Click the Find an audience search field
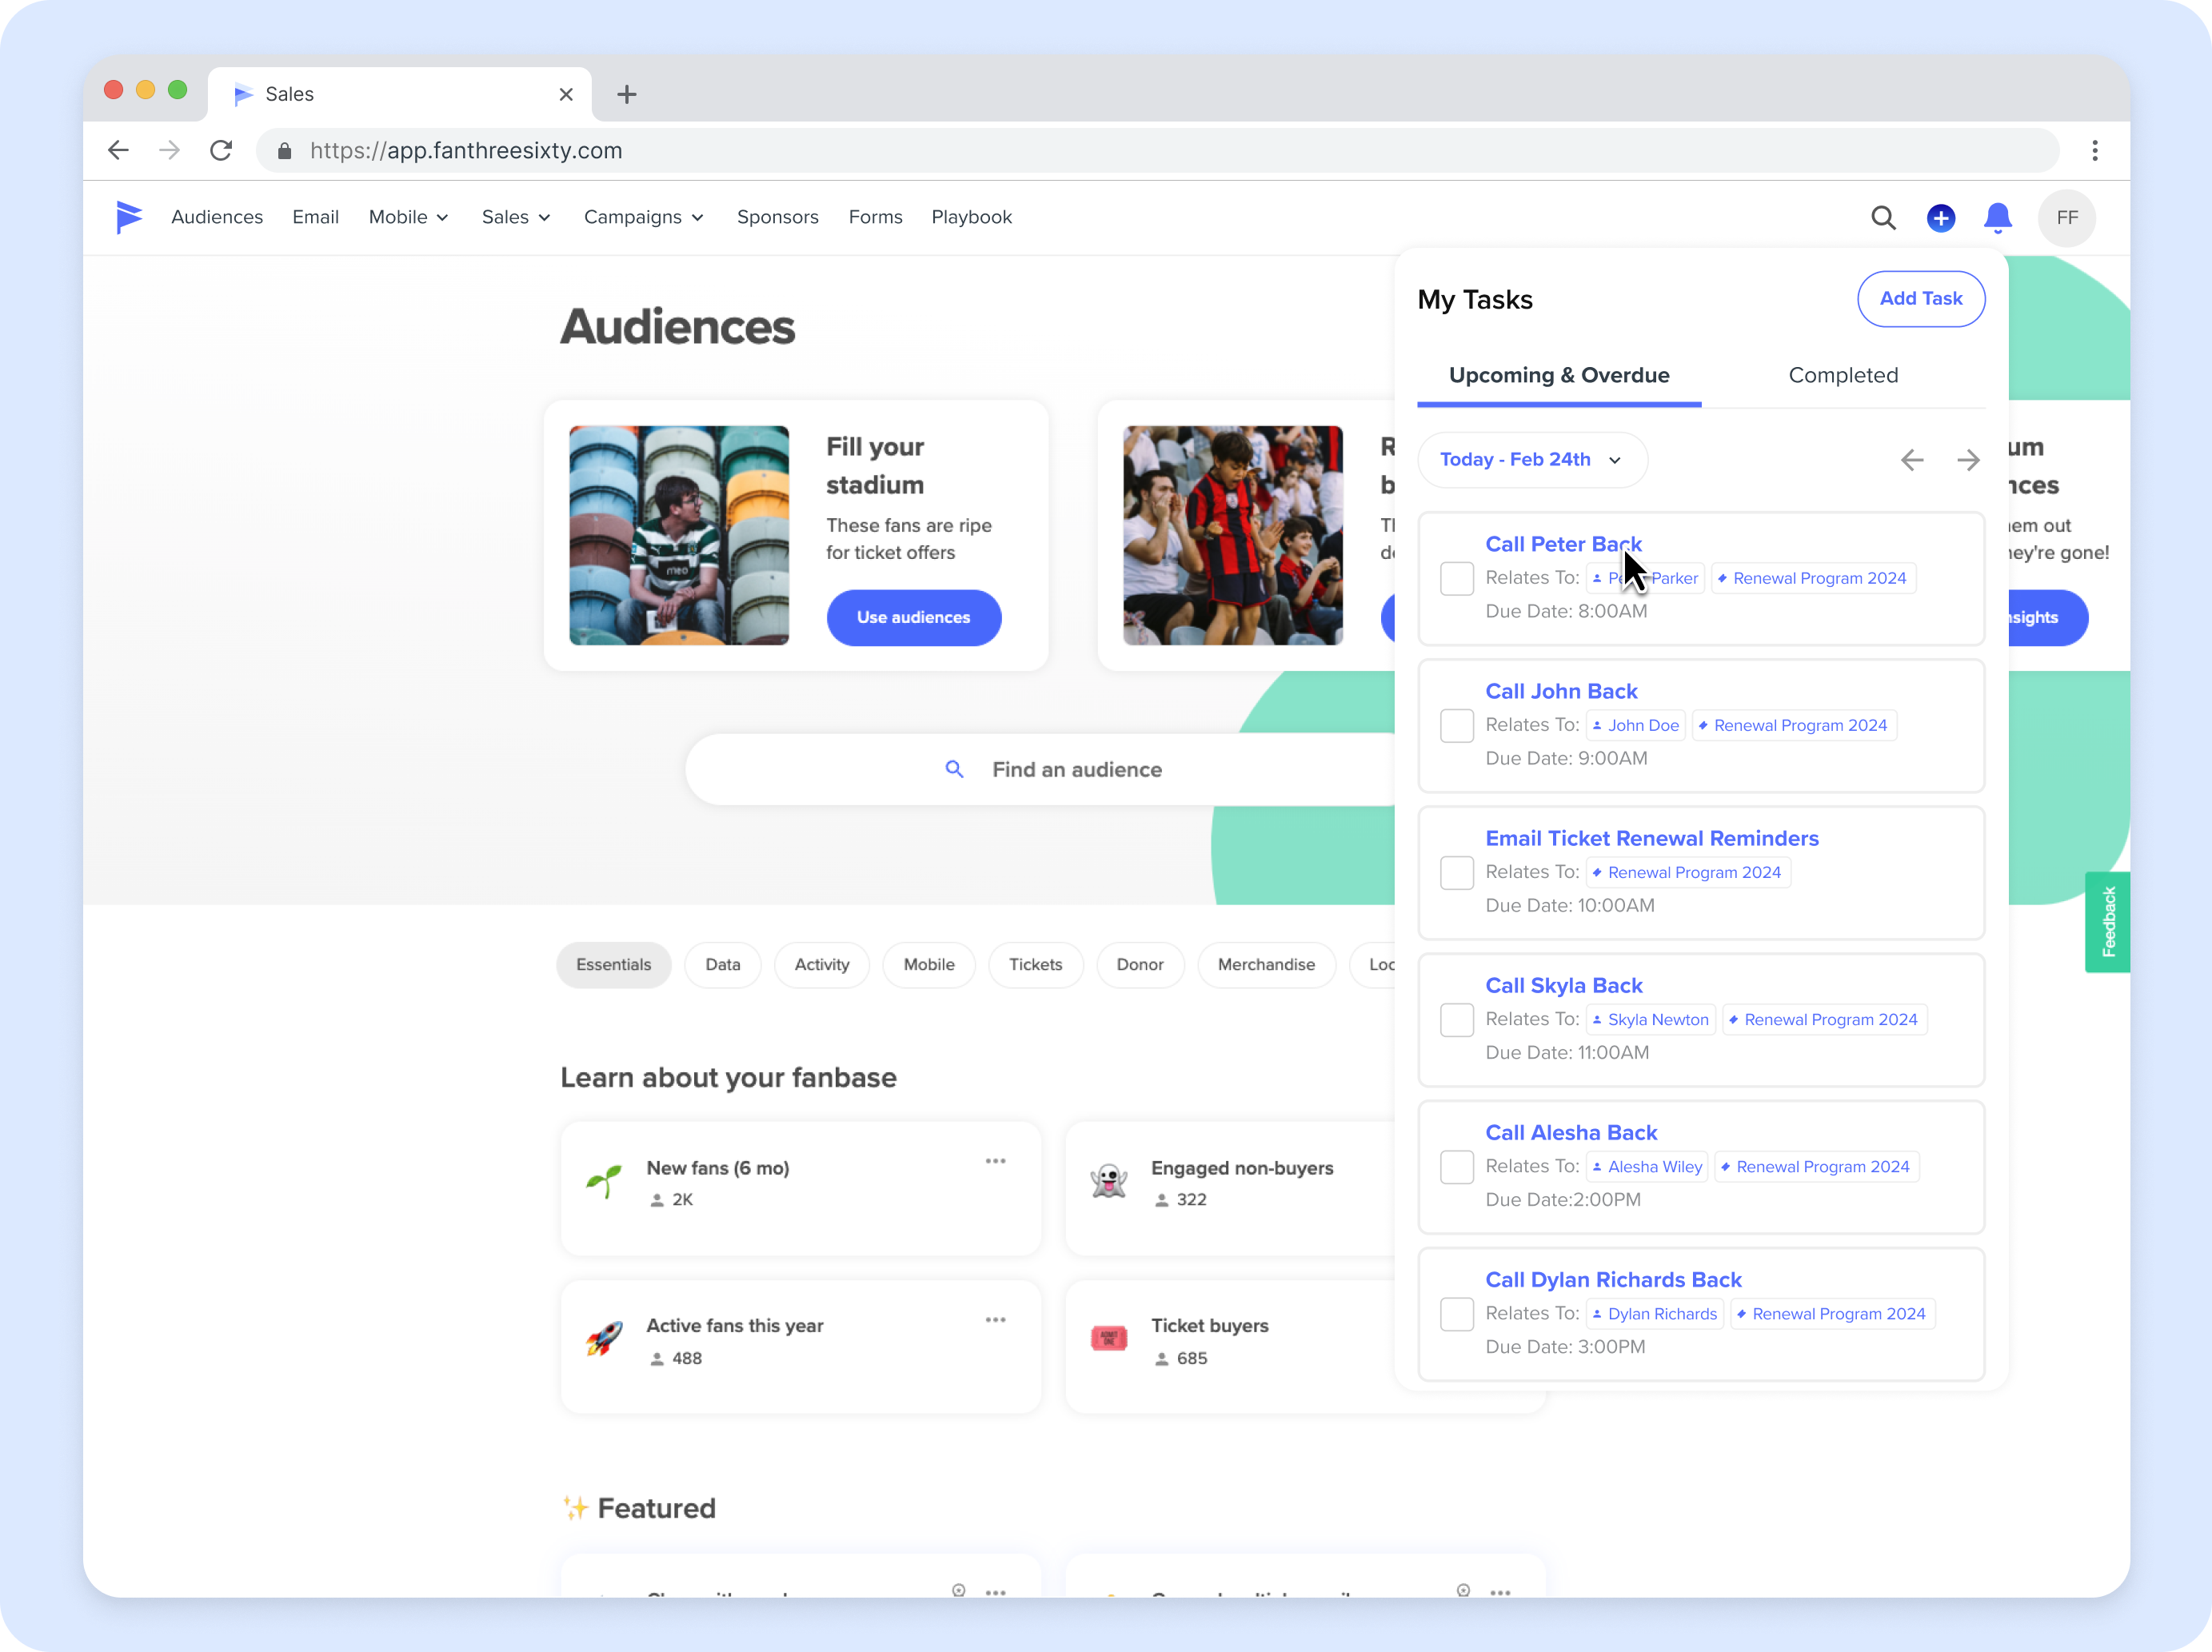The image size is (2212, 1652). tap(1040, 769)
